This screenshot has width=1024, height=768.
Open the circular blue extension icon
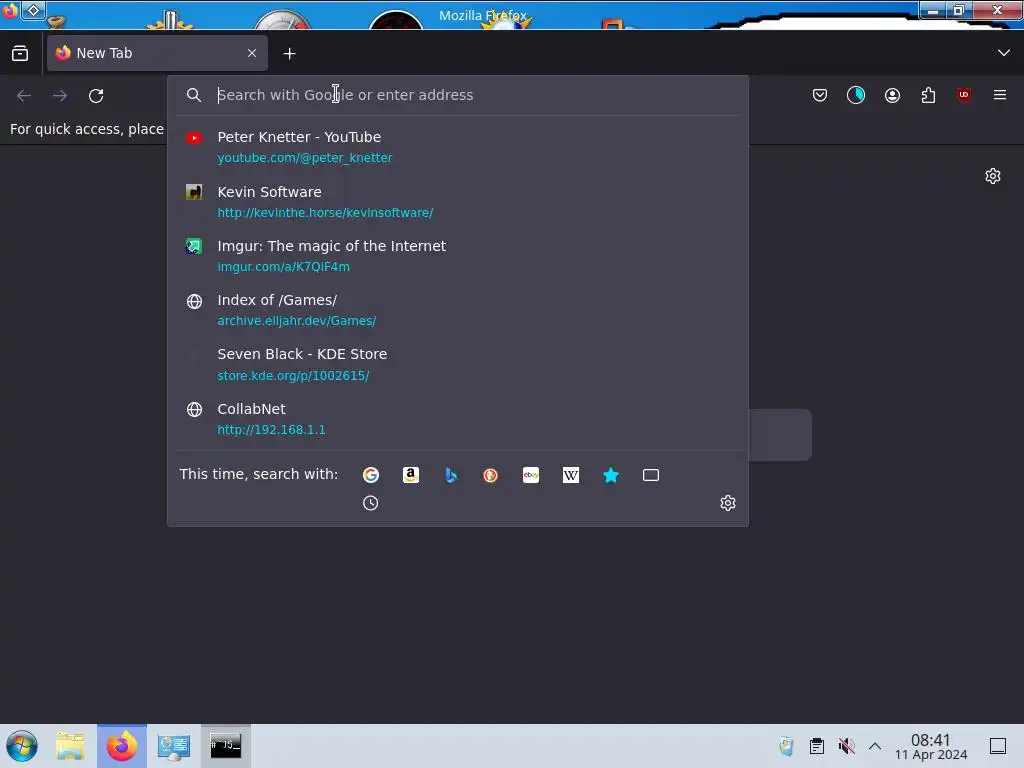pyautogui.click(x=856, y=95)
